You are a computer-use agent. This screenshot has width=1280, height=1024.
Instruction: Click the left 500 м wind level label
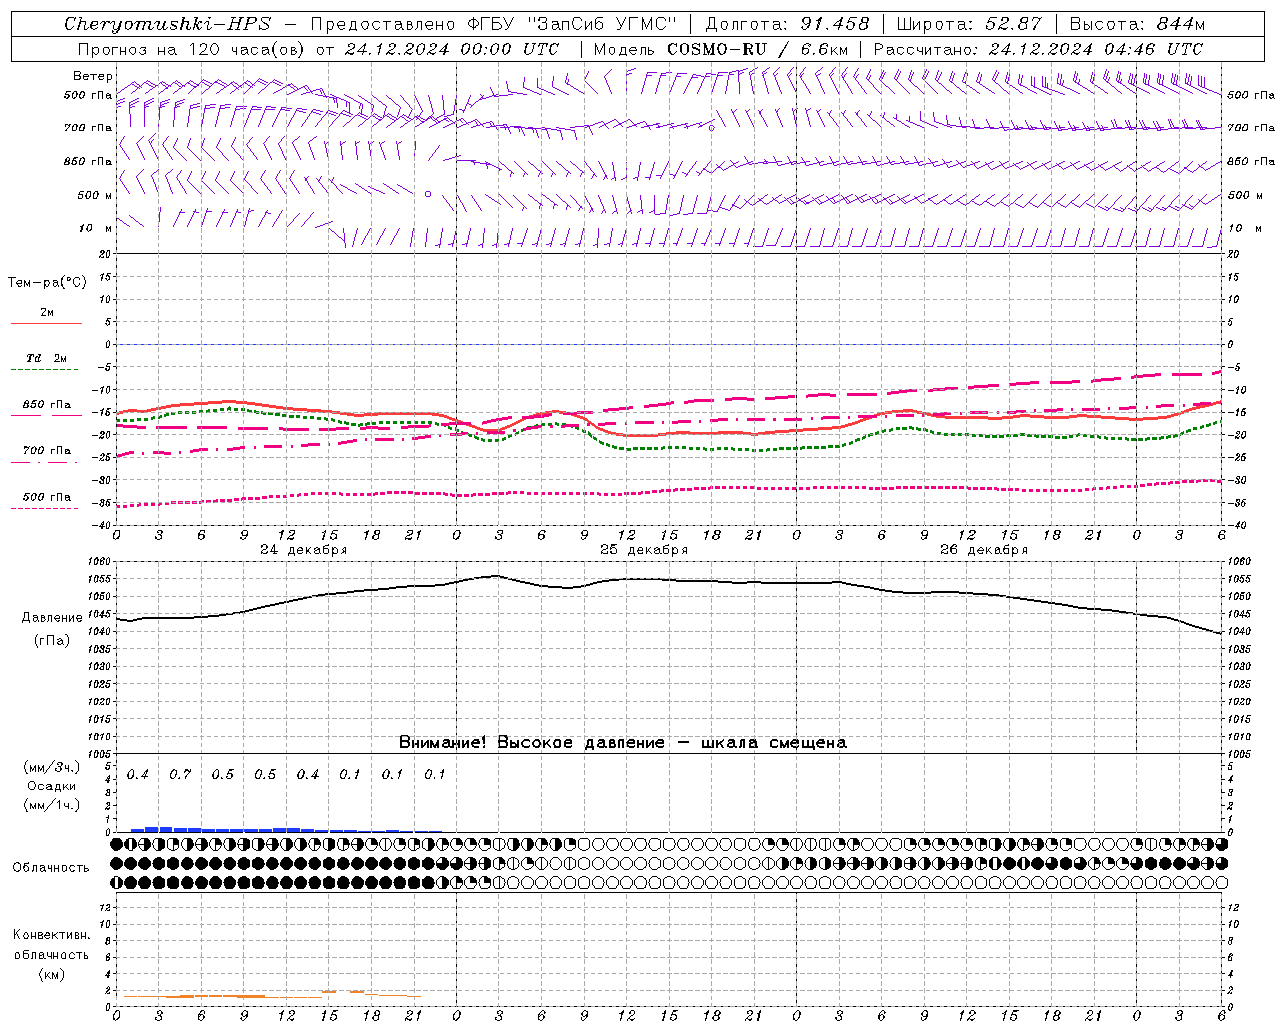(x=94, y=196)
